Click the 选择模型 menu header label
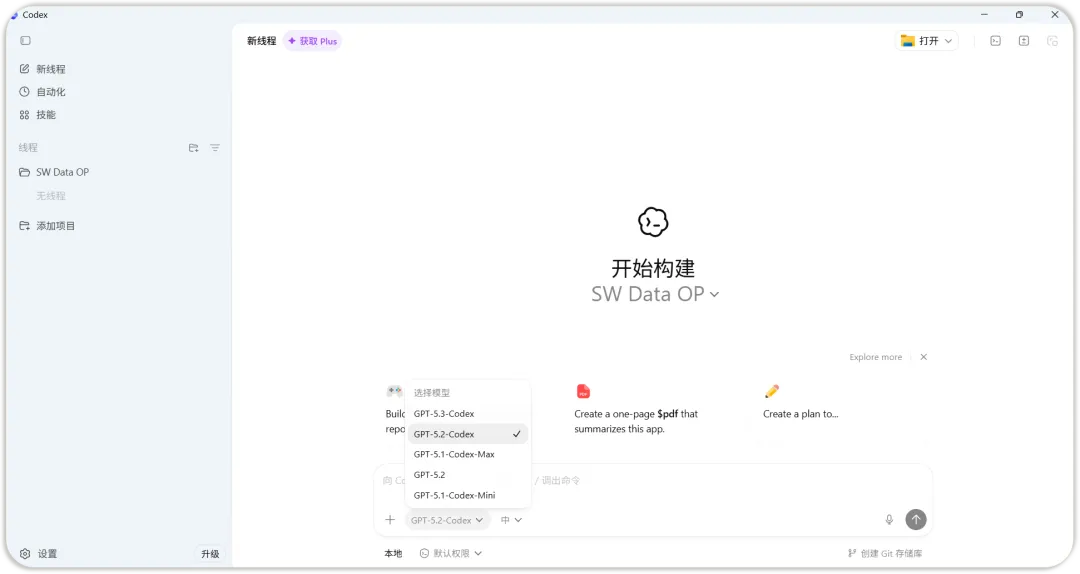The width and height of the screenshot is (1080, 574). (x=432, y=393)
